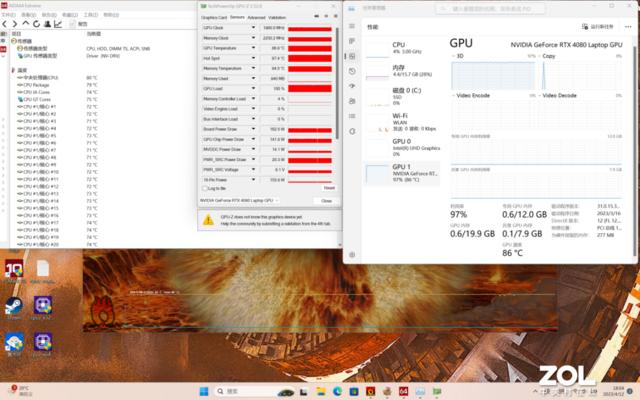
Task: Click AIDA64 report toolbar icon
Action: tap(73, 24)
